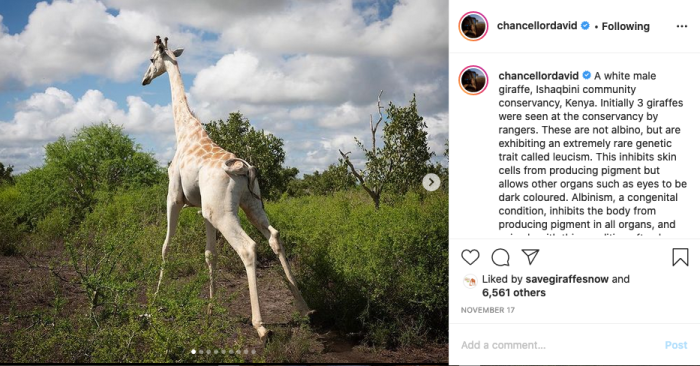Viewport: 700px width, 366px height.
Task: Open the comment speech bubble icon
Action: [x=500, y=257]
